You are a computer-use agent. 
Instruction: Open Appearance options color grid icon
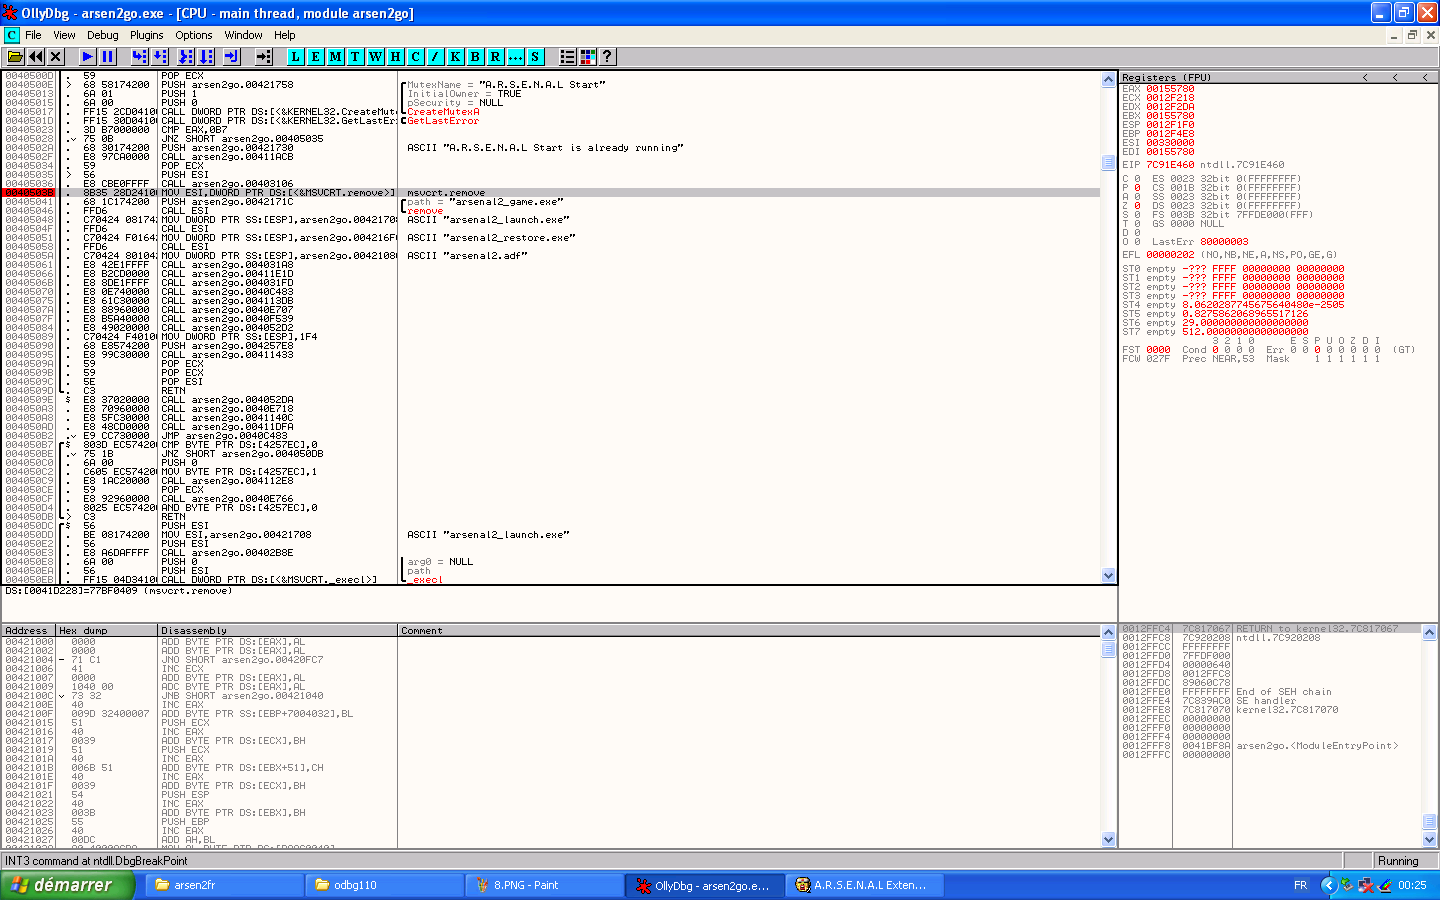click(x=588, y=57)
